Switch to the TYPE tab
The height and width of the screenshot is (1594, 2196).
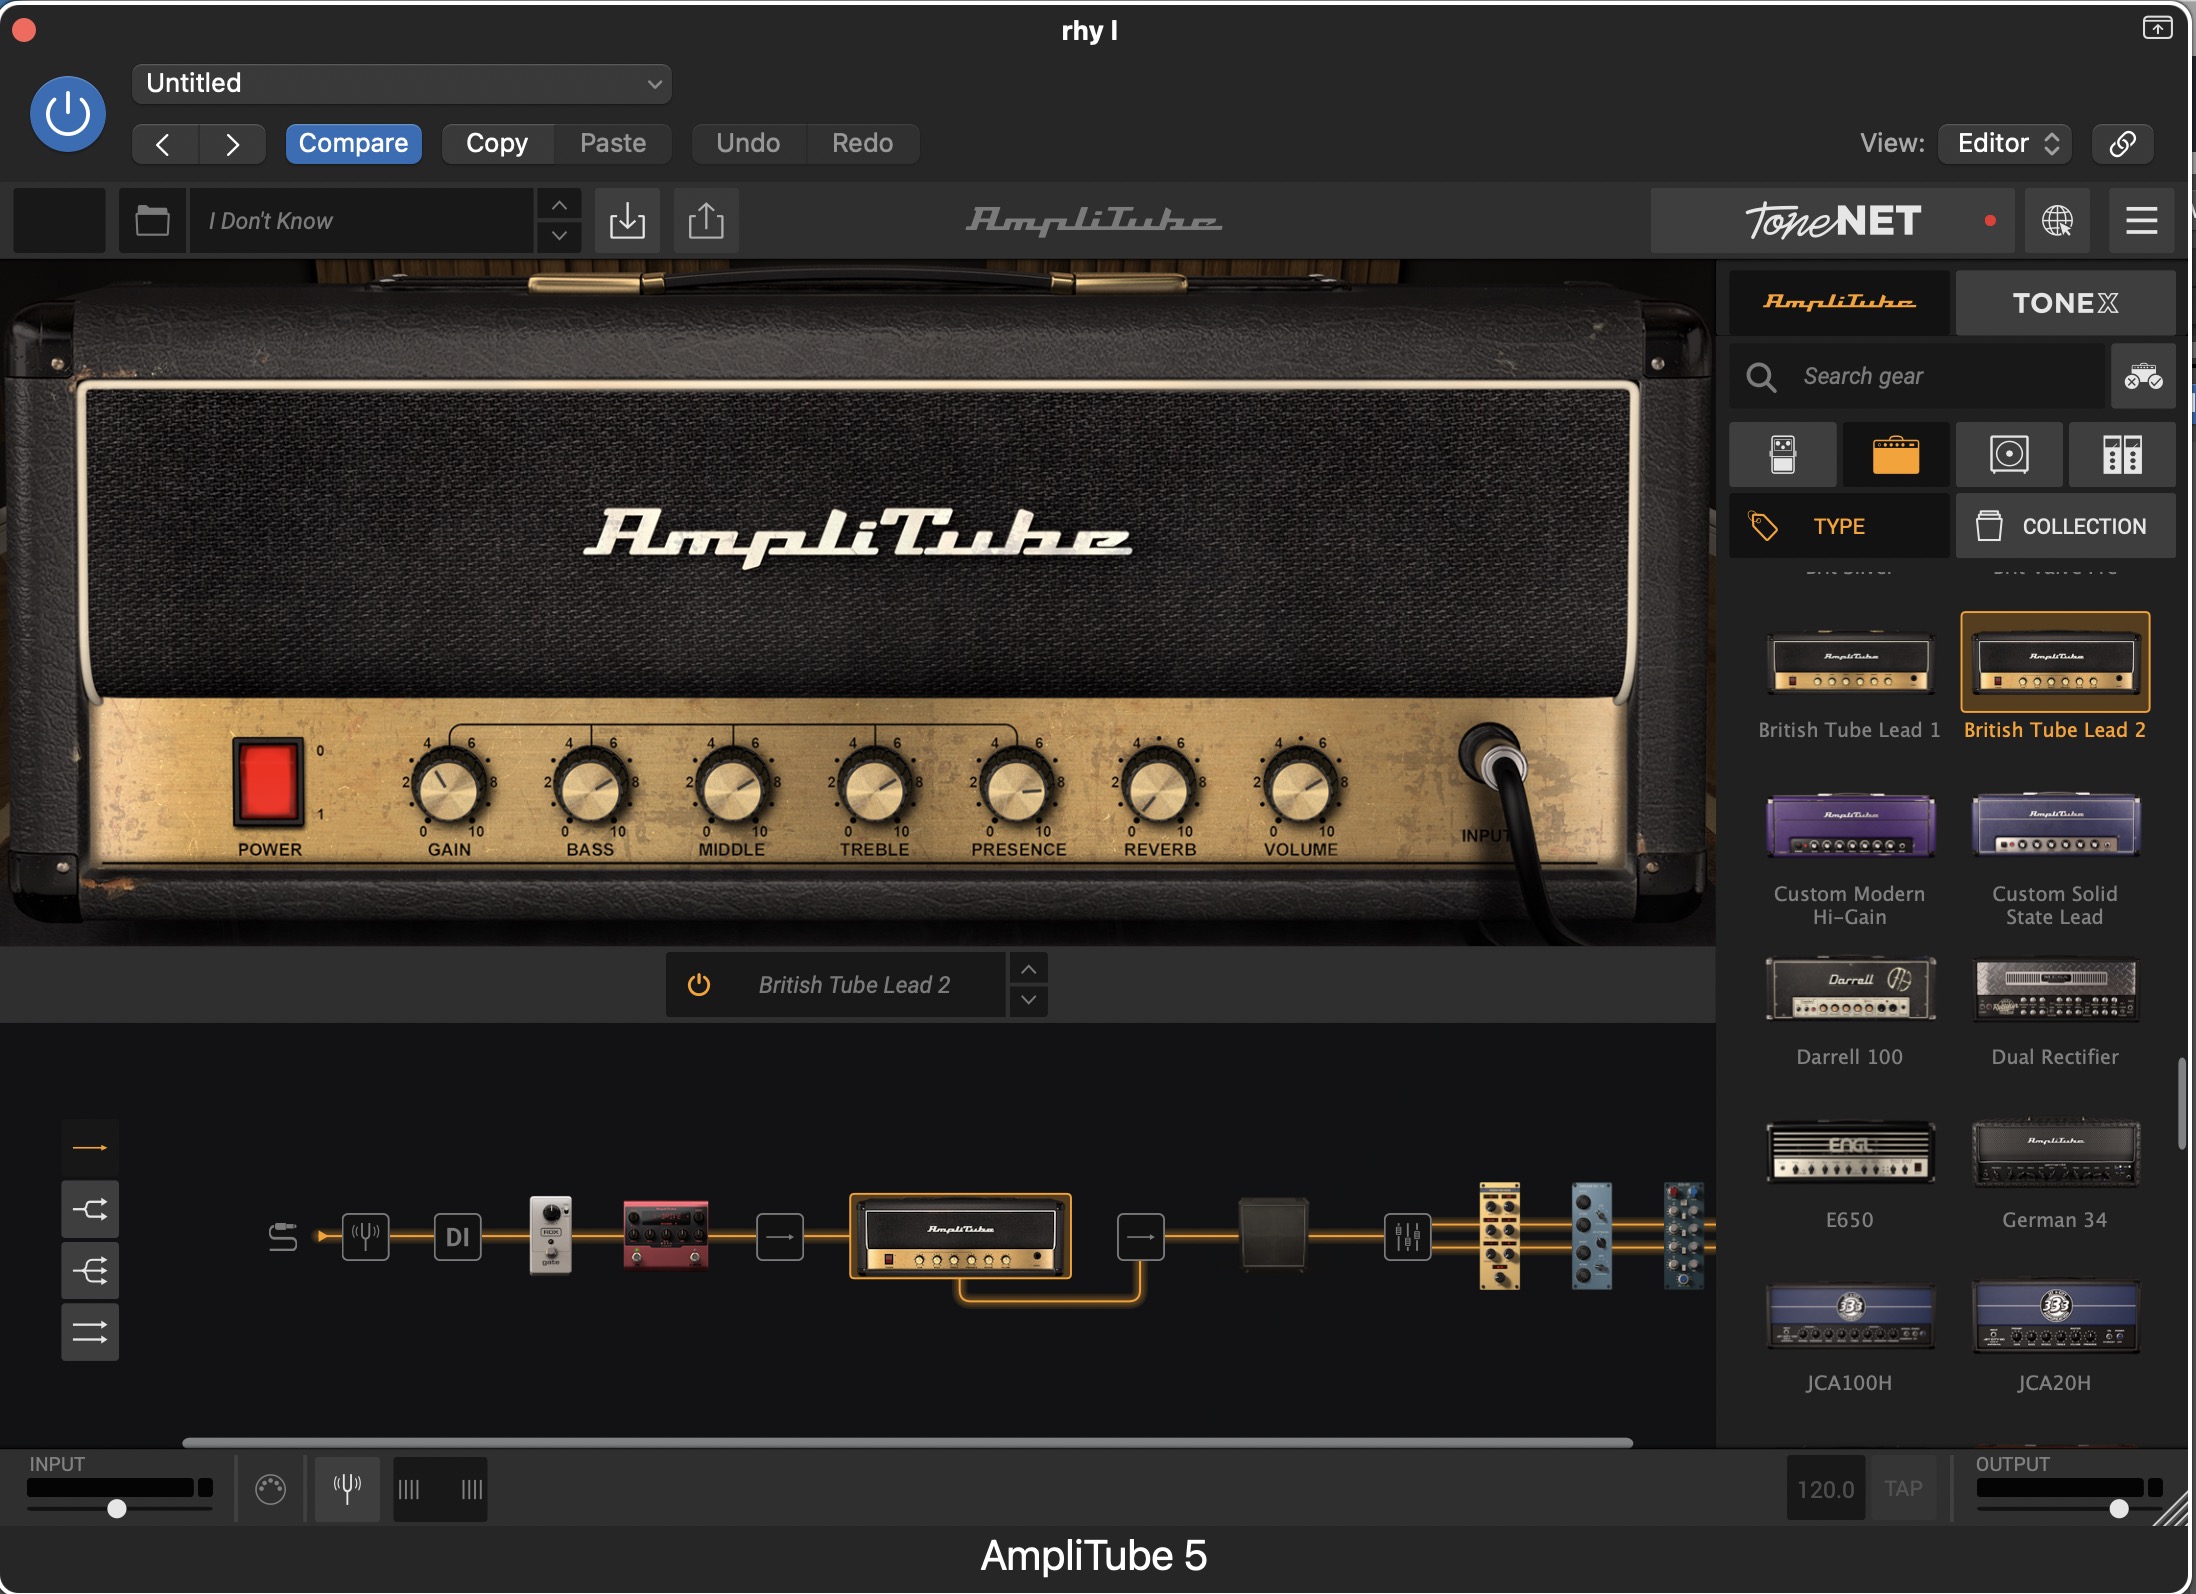coord(1839,526)
